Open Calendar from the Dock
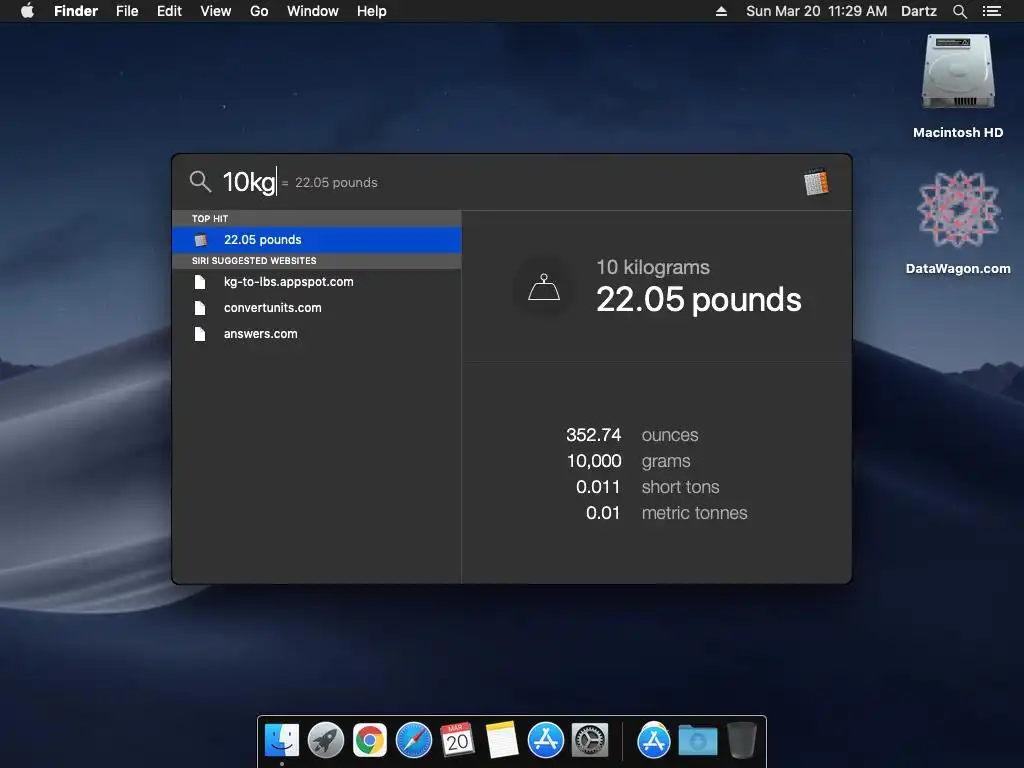1024x768 pixels. pos(457,739)
